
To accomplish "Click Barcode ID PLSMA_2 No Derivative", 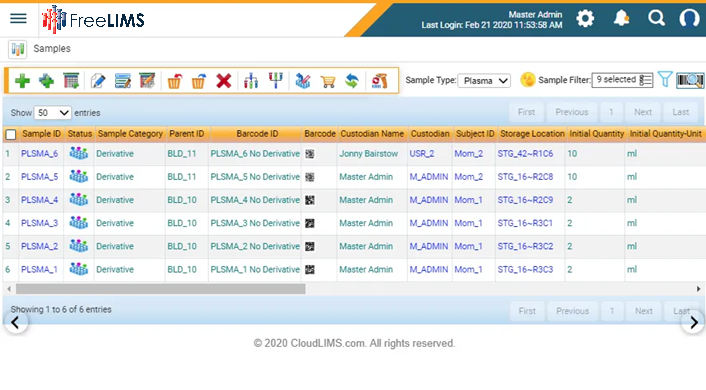I will (255, 246).
